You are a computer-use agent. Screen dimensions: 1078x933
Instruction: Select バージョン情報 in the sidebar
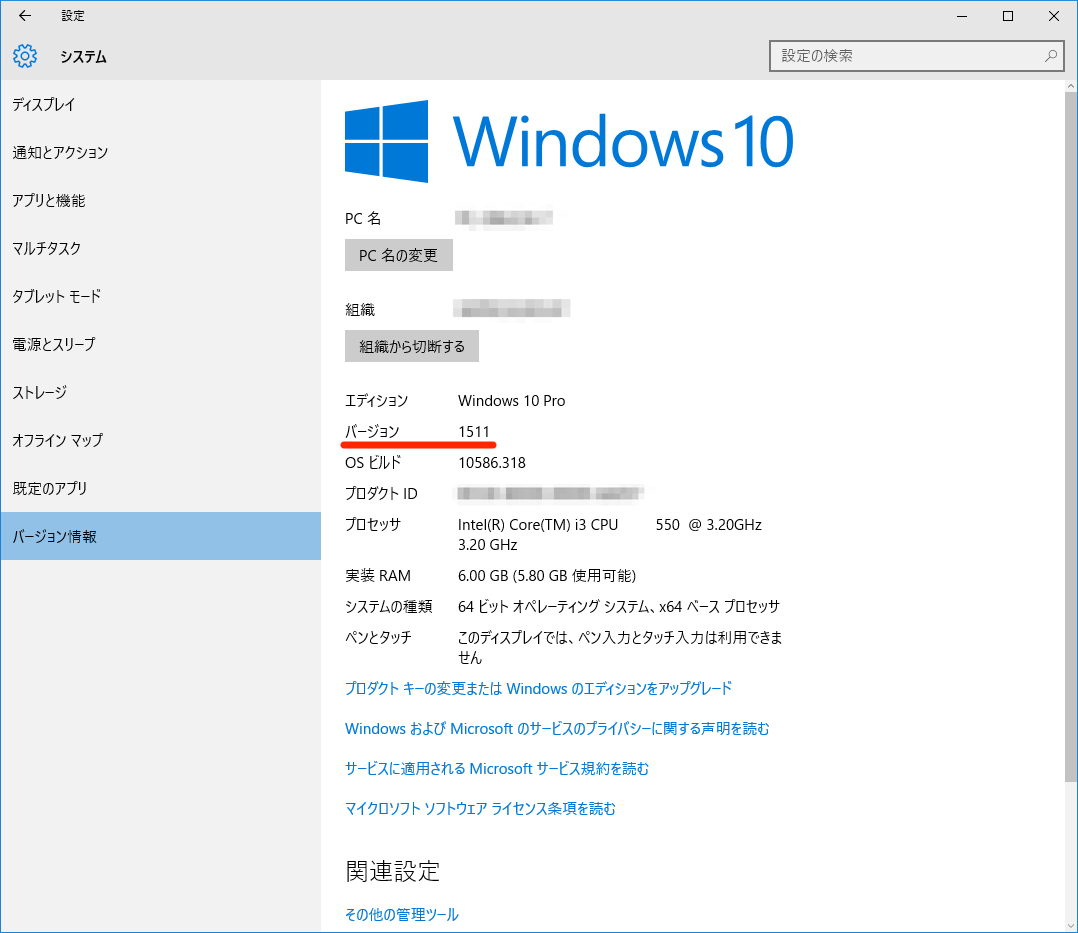pyautogui.click(x=161, y=536)
